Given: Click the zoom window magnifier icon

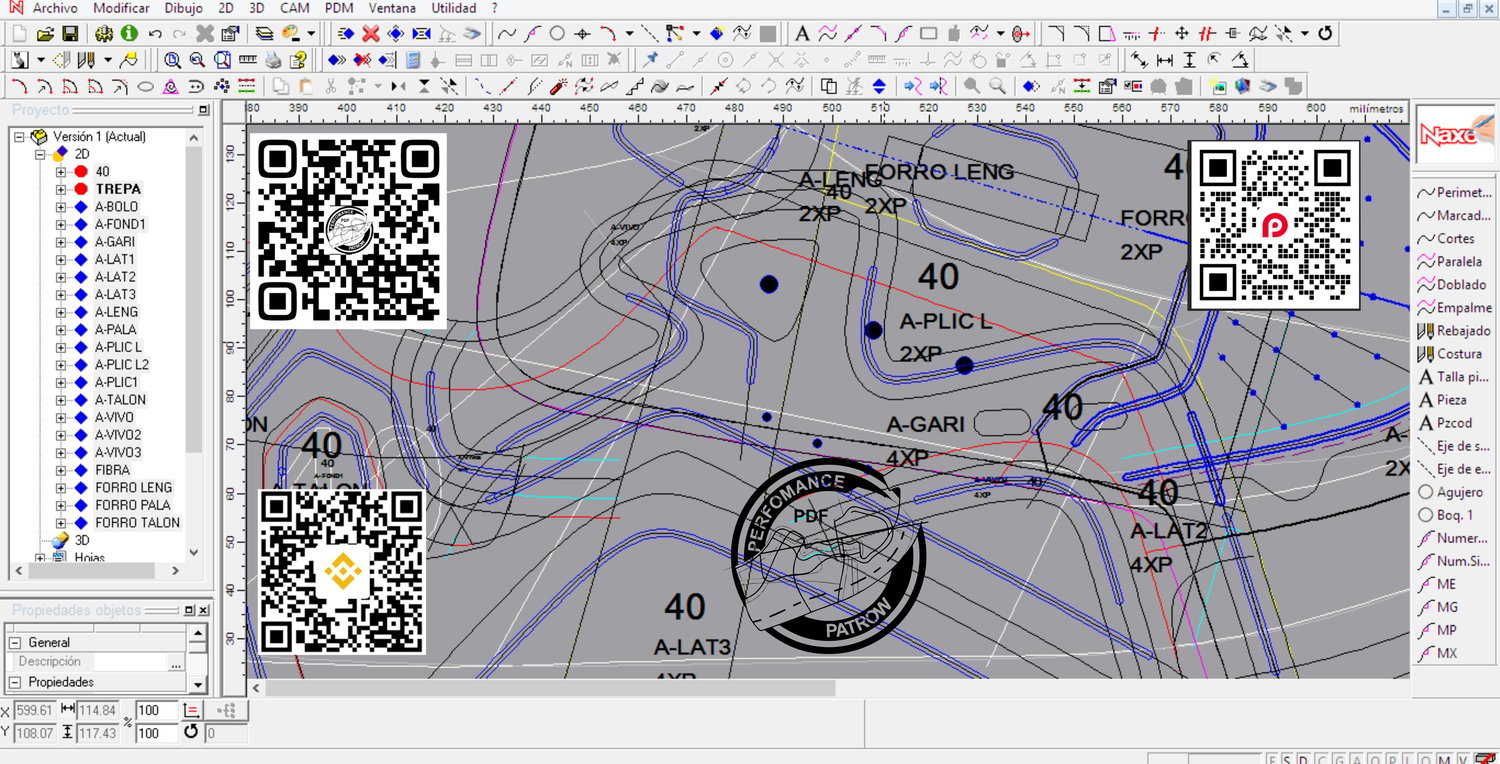Looking at the screenshot, I should click(x=173, y=60).
